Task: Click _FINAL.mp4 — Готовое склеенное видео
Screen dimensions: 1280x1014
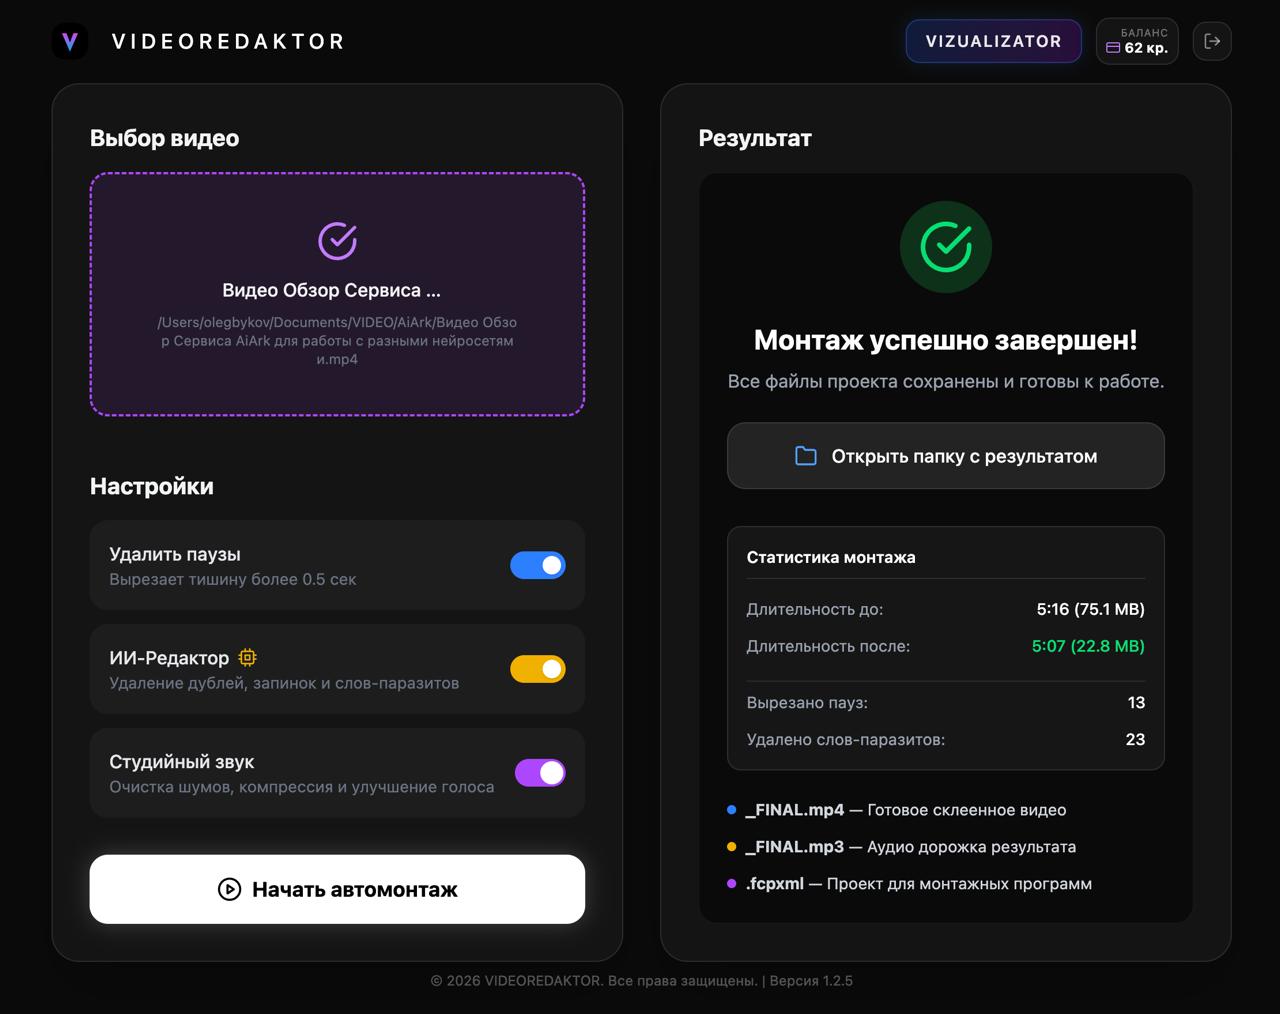Action: click(906, 810)
